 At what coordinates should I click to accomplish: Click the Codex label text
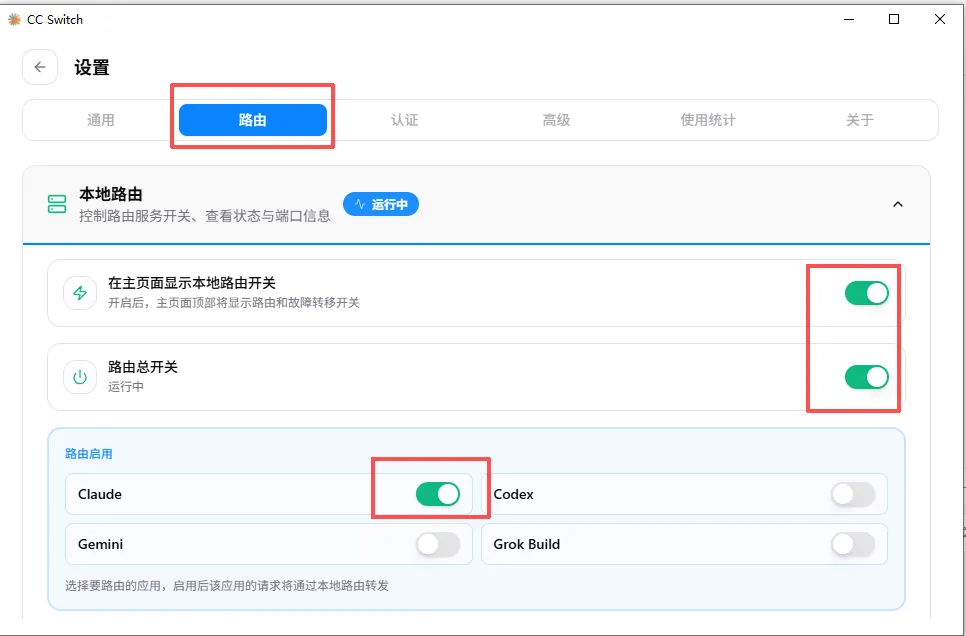coord(513,494)
